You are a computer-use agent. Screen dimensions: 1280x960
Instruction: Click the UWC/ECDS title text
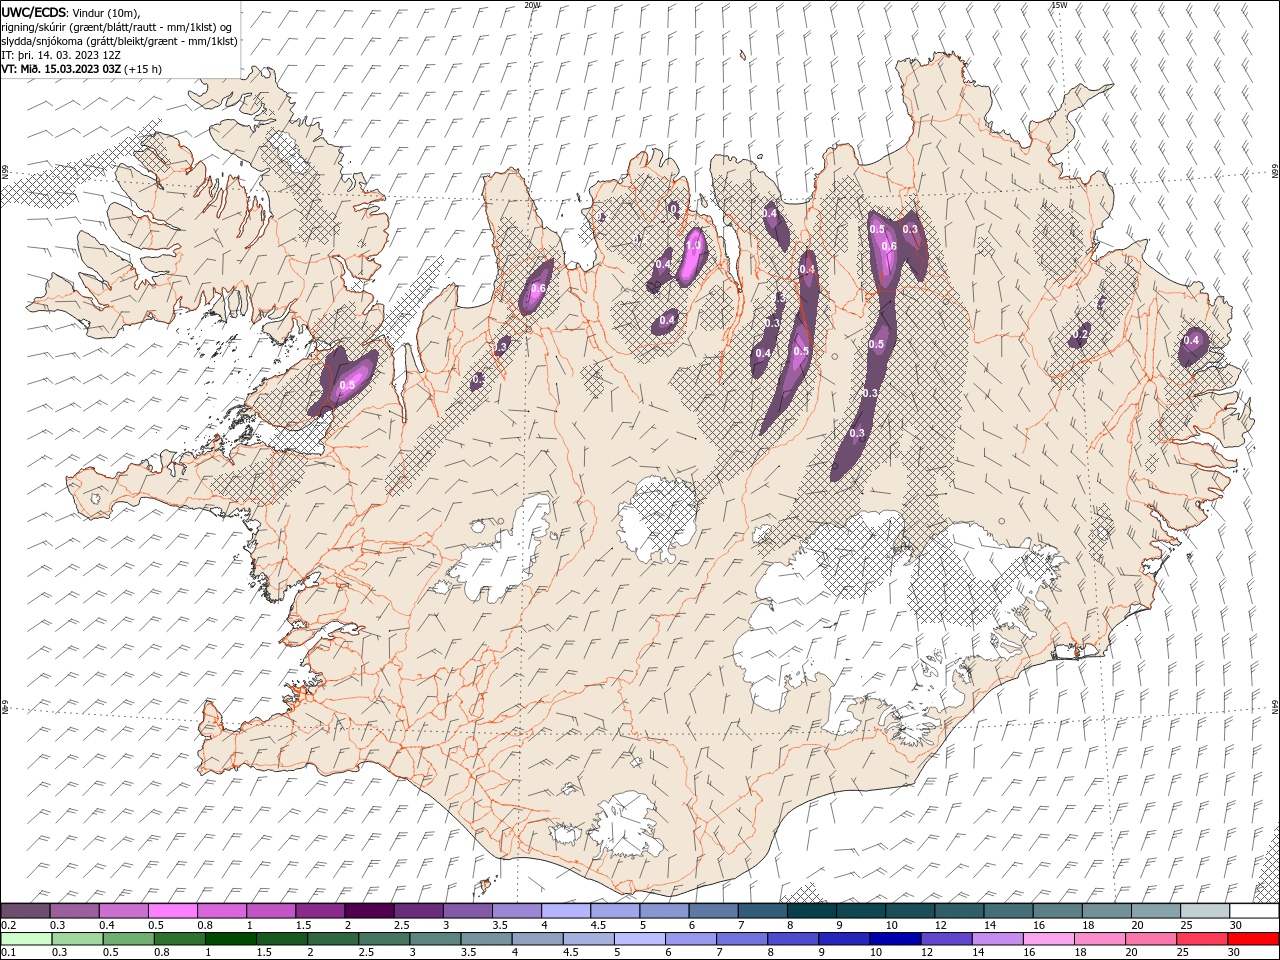coord(33,12)
